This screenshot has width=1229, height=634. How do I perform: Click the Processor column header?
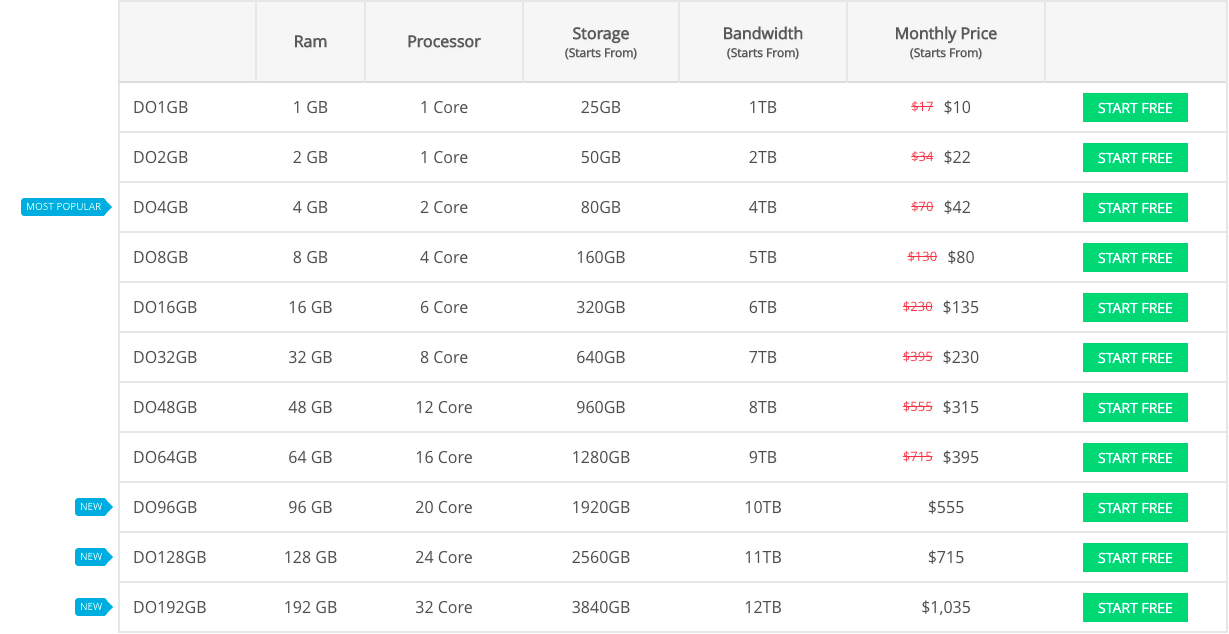click(444, 42)
